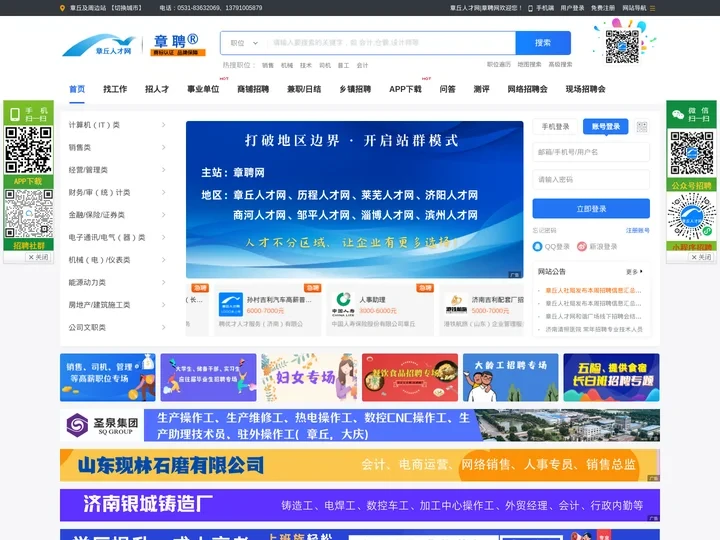720x540 pixels.
Task: Click the 切换城市 link
Action: (127, 8)
